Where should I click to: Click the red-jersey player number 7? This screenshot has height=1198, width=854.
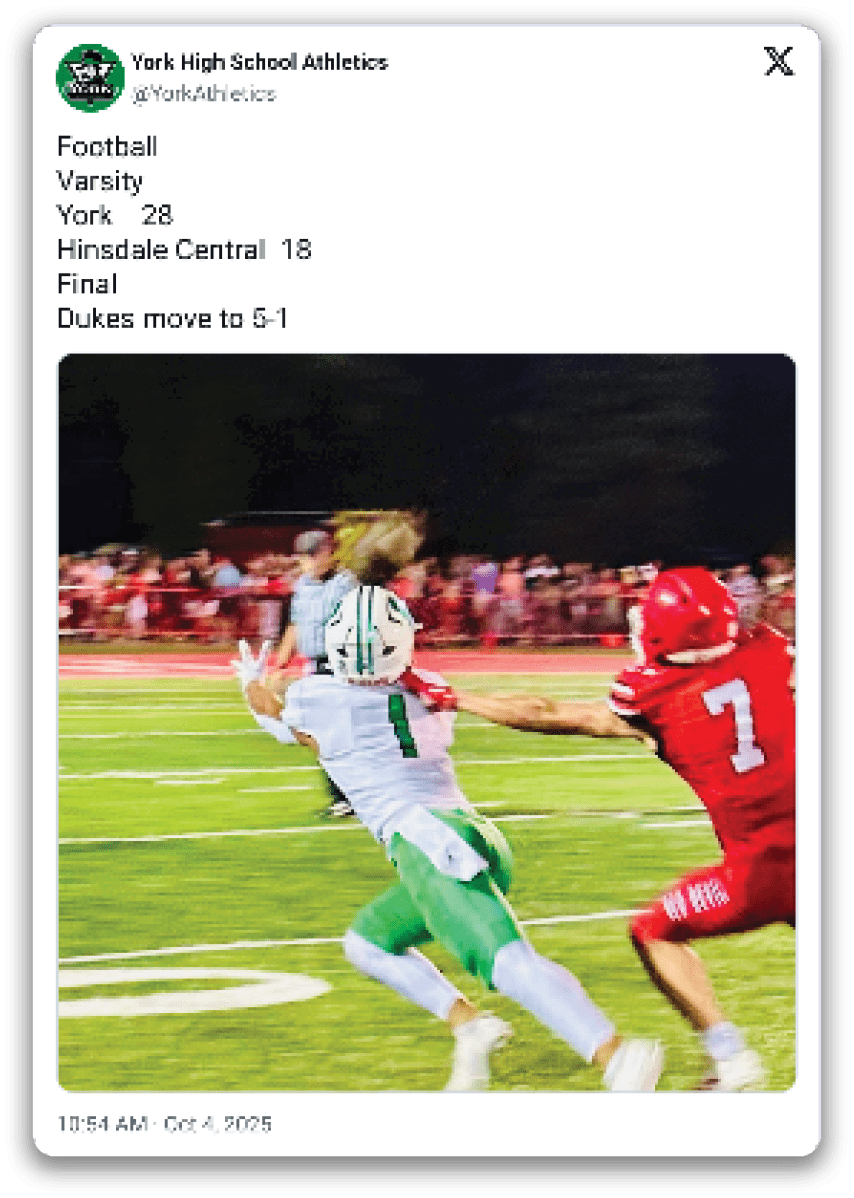734,726
